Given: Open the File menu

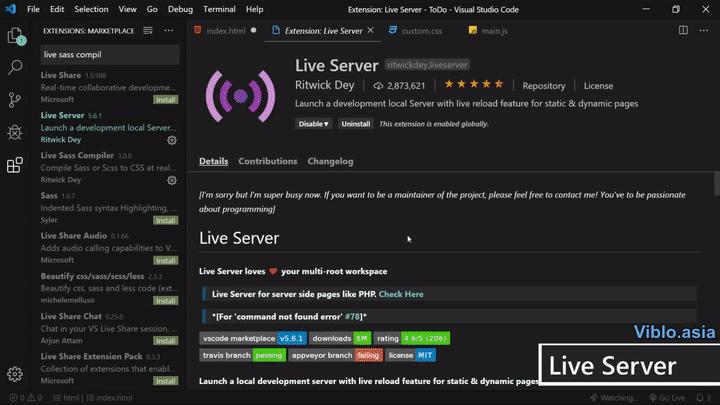Looking at the screenshot, I should pyautogui.click(x=33, y=9).
